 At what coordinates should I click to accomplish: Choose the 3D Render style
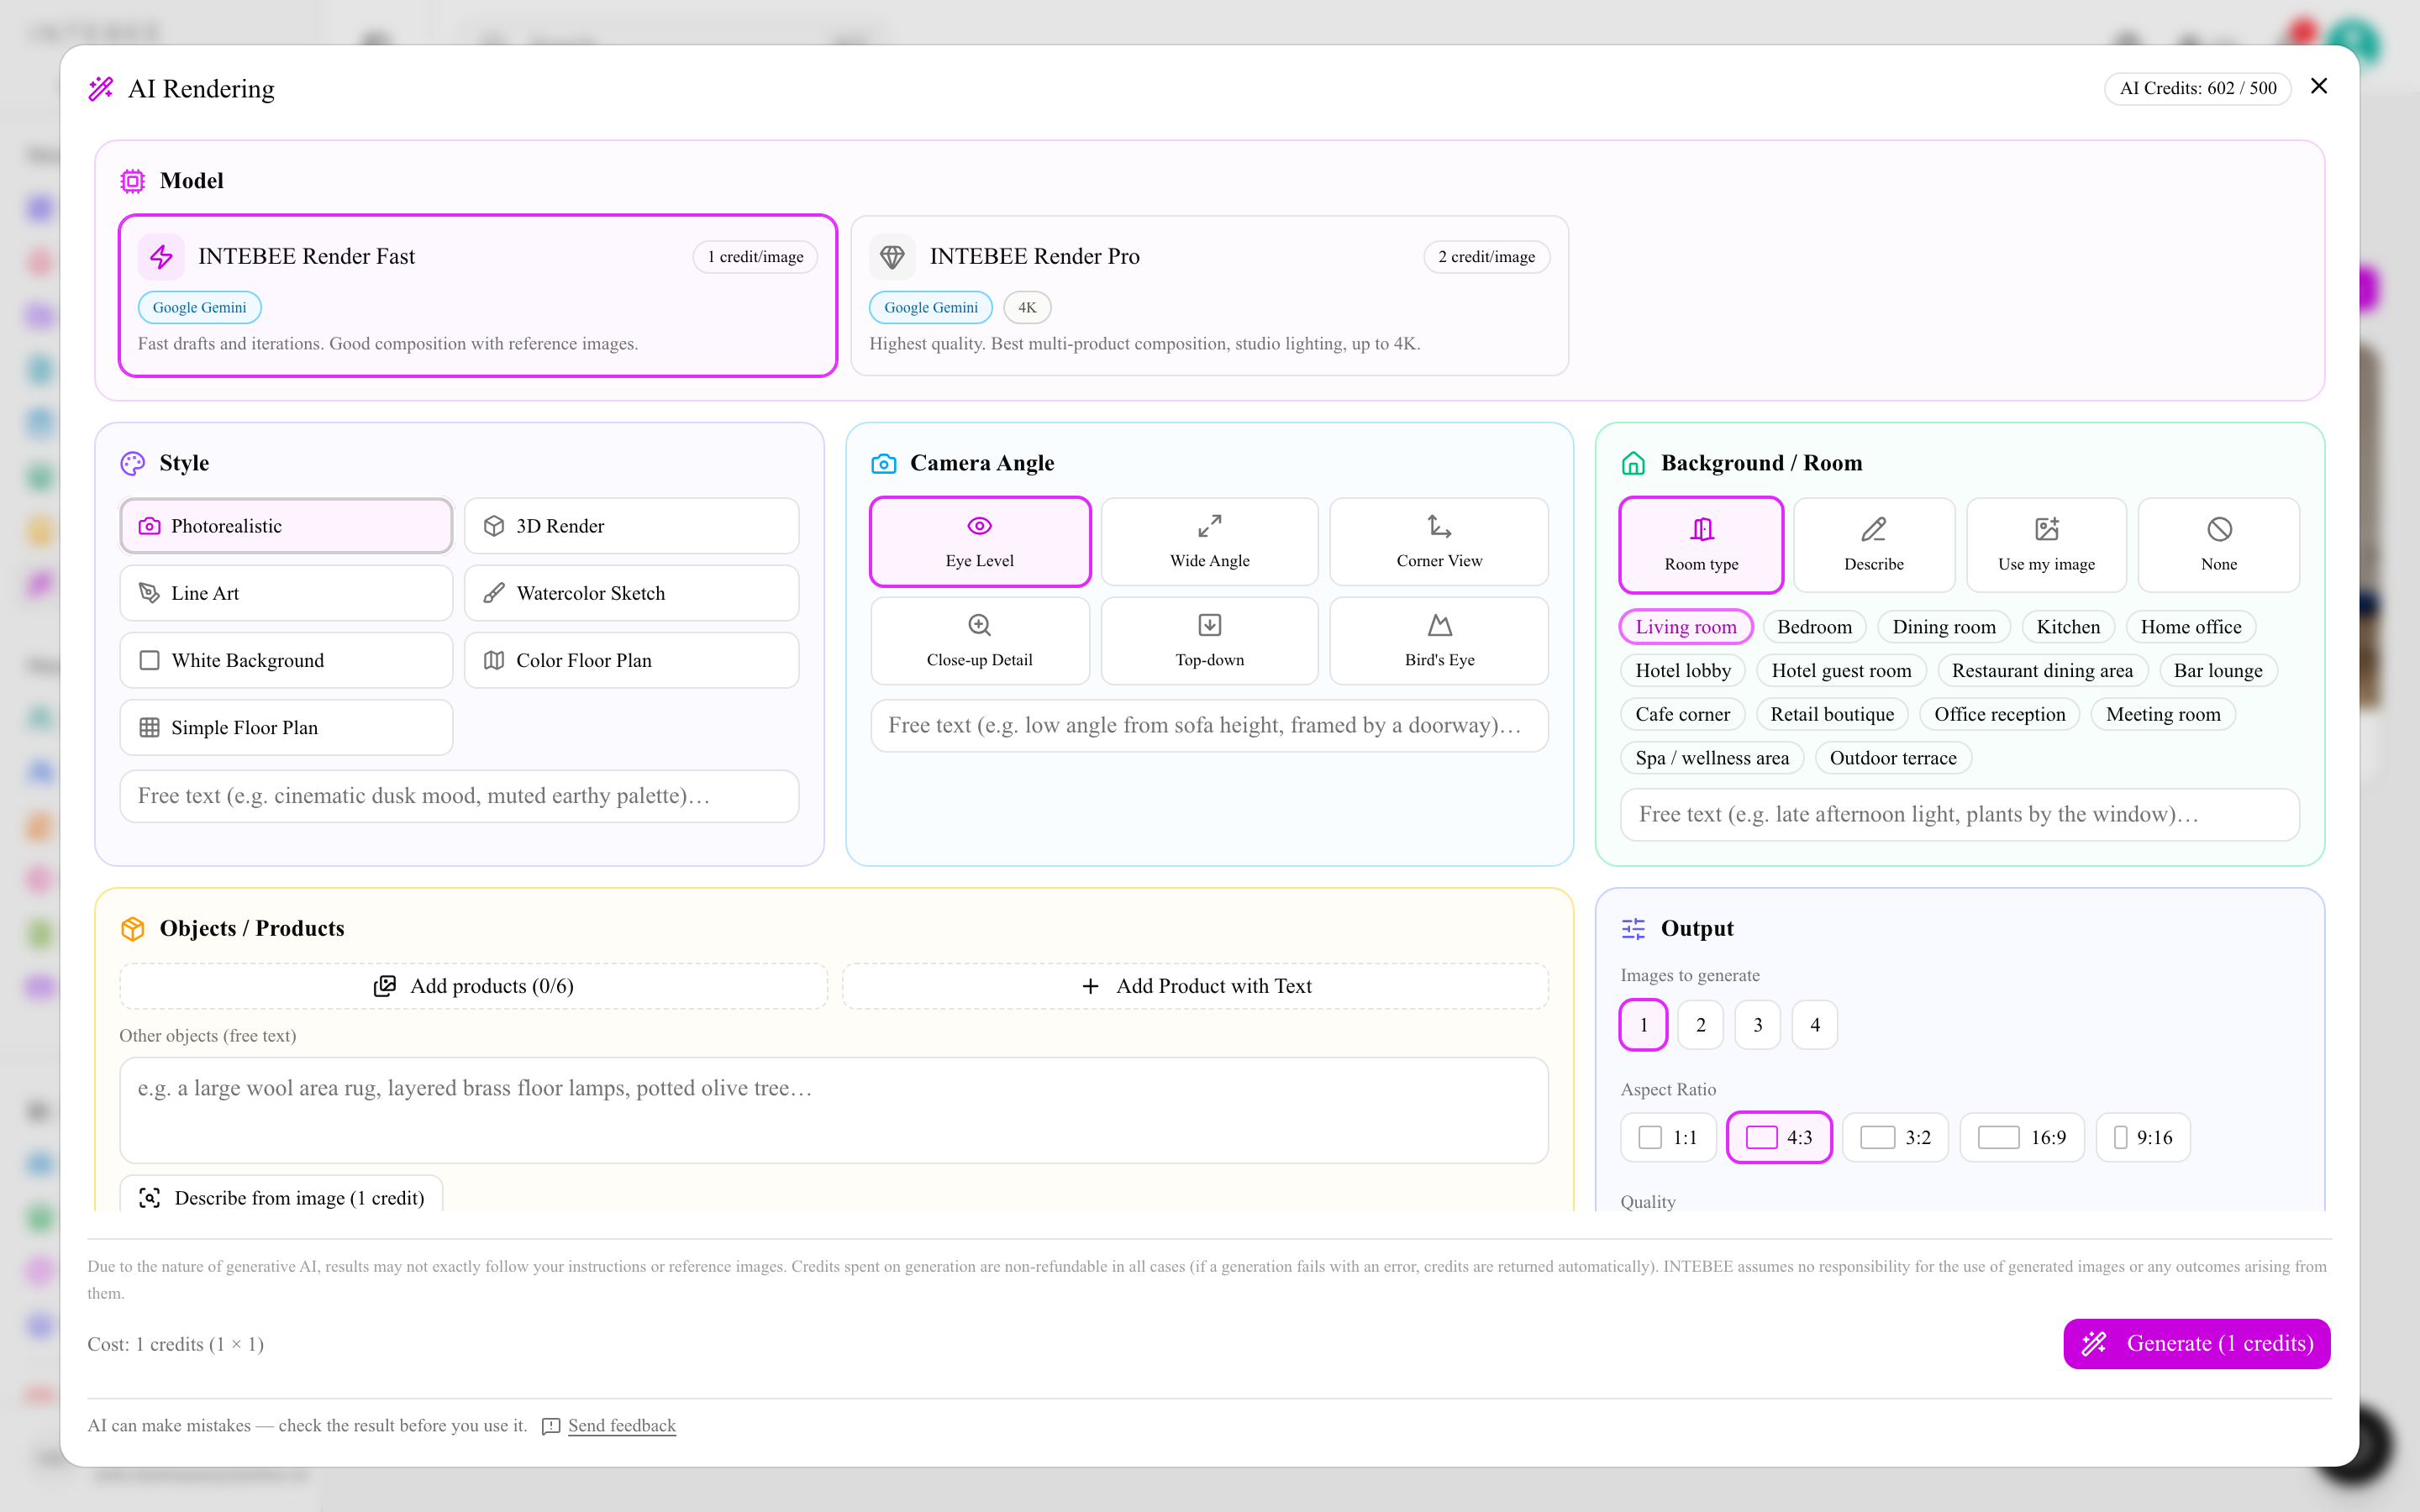(631, 526)
